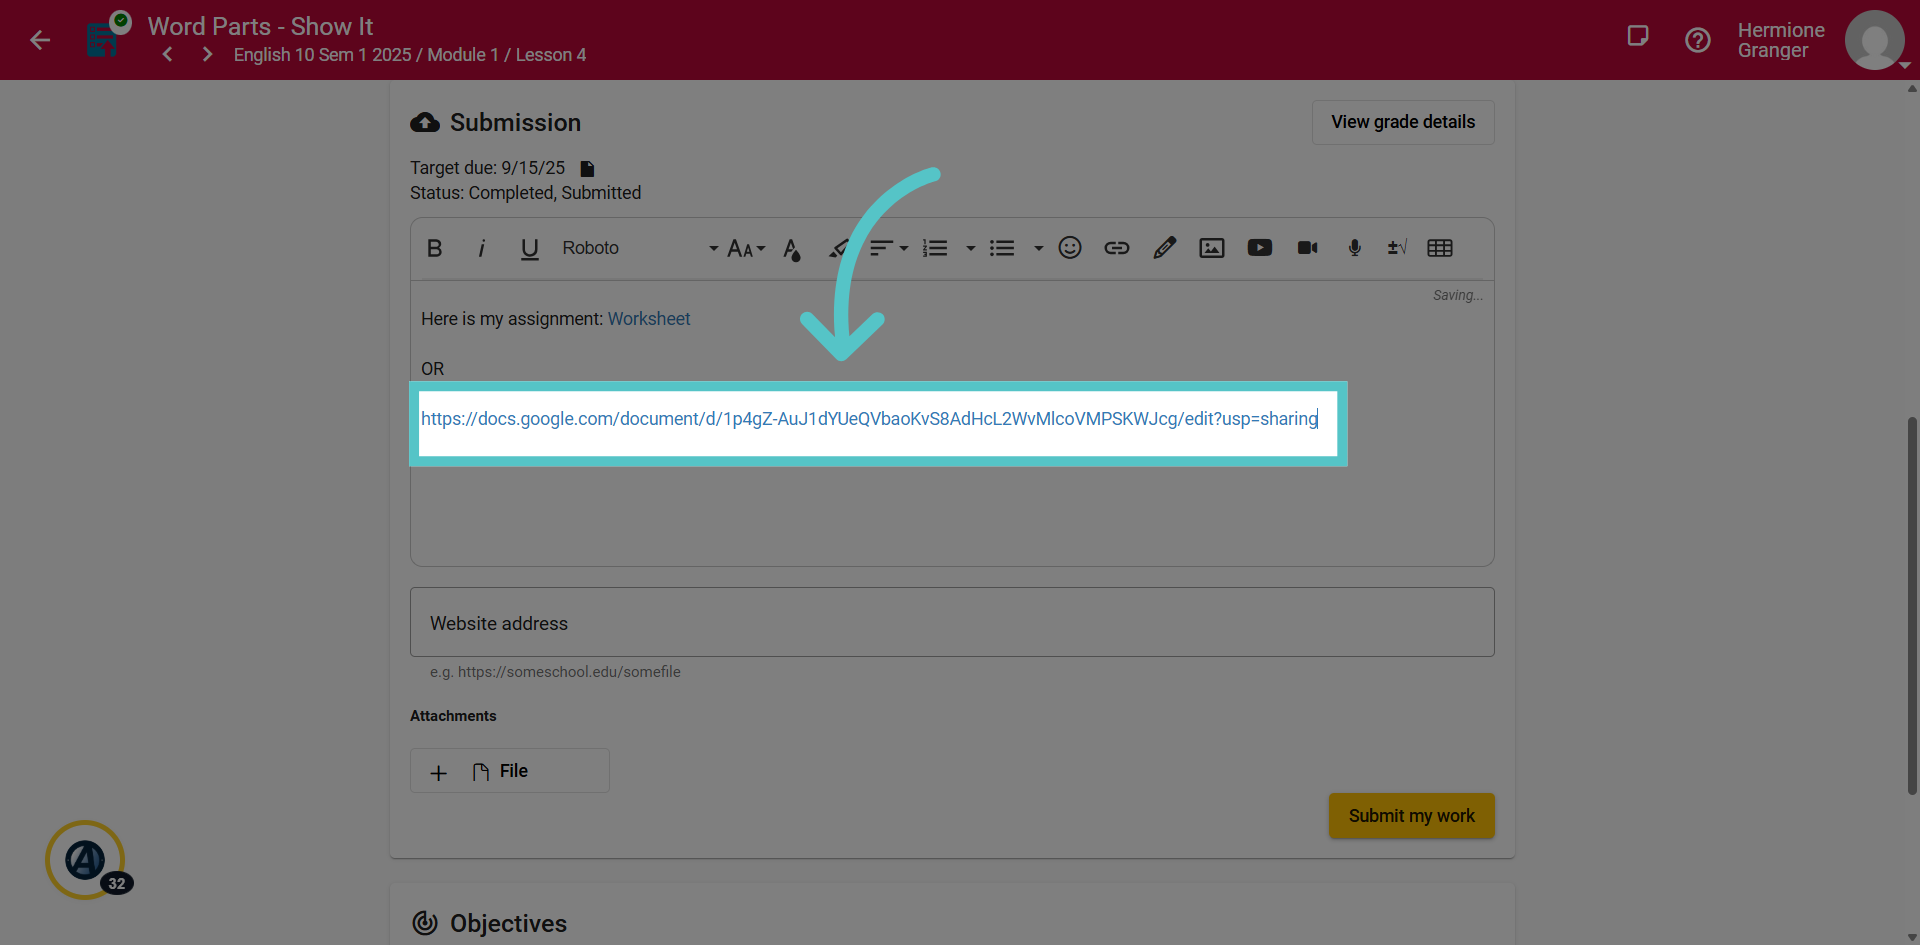This screenshot has width=1920, height=945.
Task: Click the back arrow in header
Action: (40, 40)
